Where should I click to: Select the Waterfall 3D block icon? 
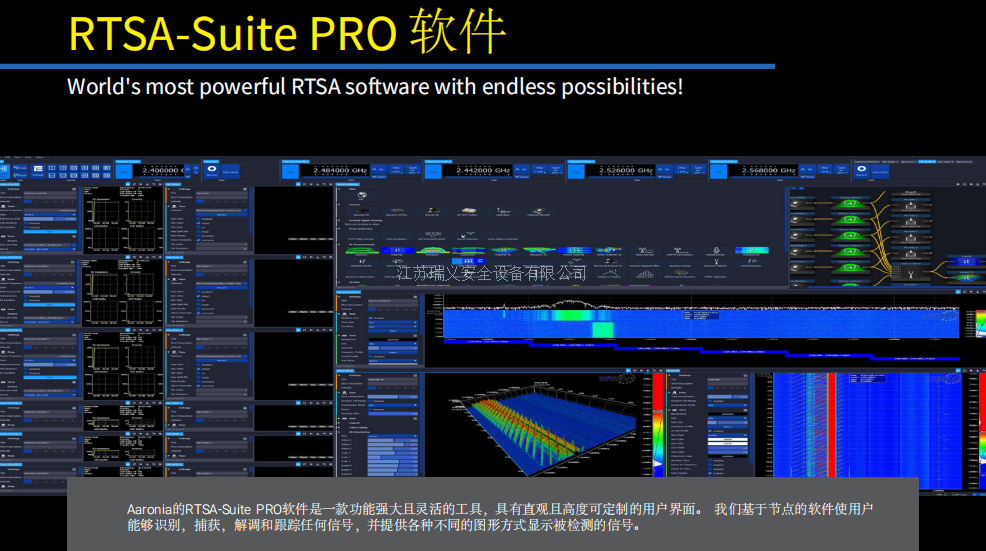click(504, 251)
